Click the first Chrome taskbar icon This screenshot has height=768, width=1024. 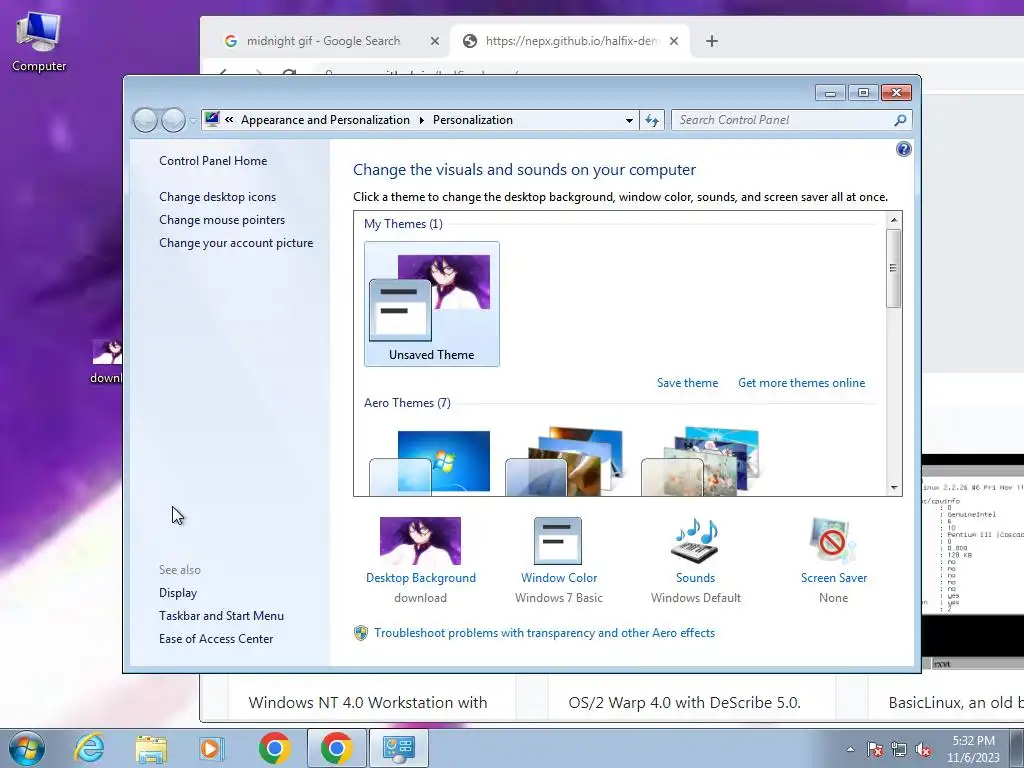[x=274, y=748]
